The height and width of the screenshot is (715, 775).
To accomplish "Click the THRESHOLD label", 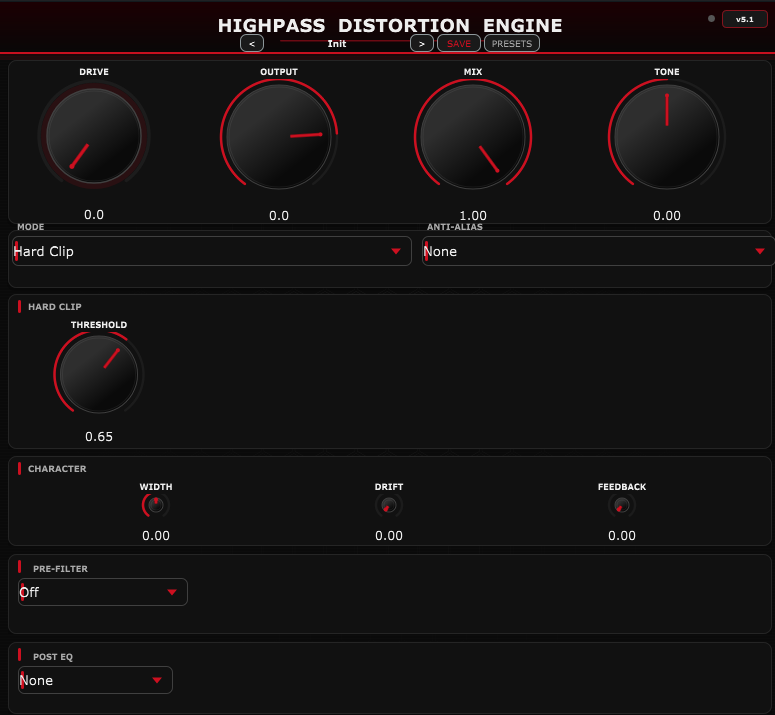I will point(99,325).
